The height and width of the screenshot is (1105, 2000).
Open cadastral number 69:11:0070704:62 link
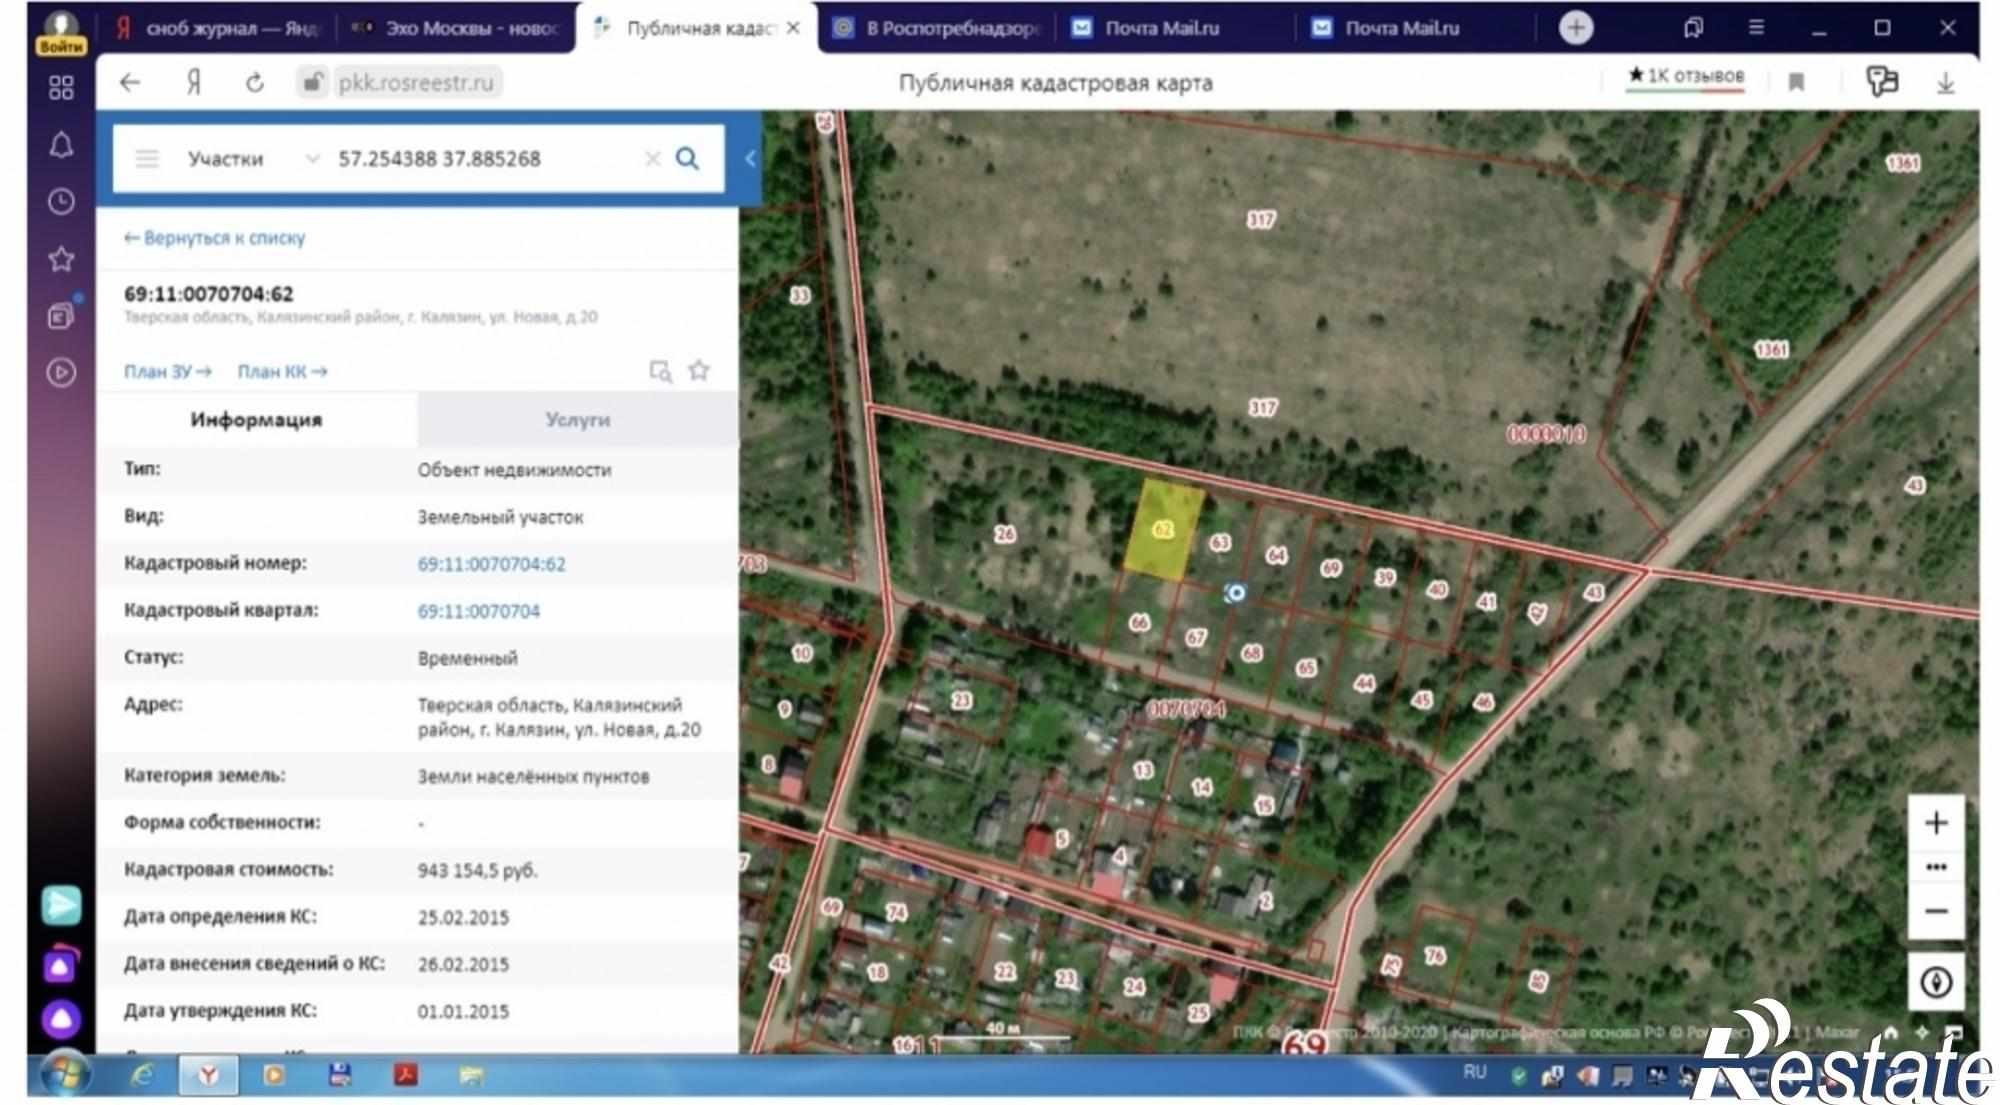(491, 564)
